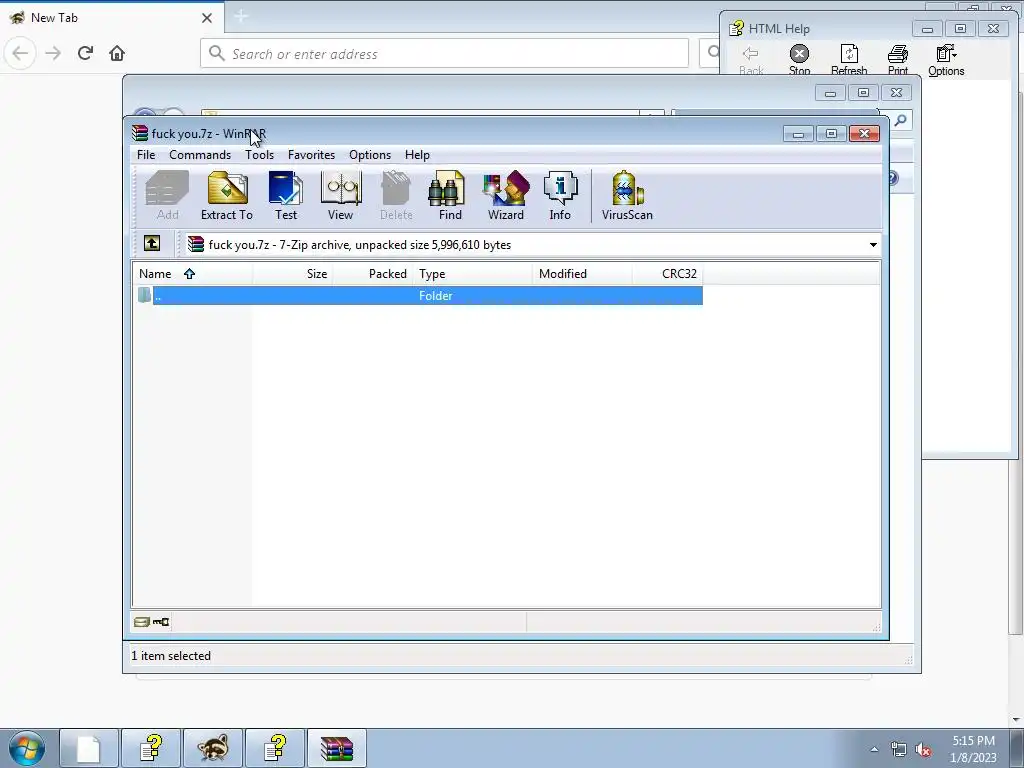Launch the Wizard tool
The image size is (1024, 768).
(505, 195)
